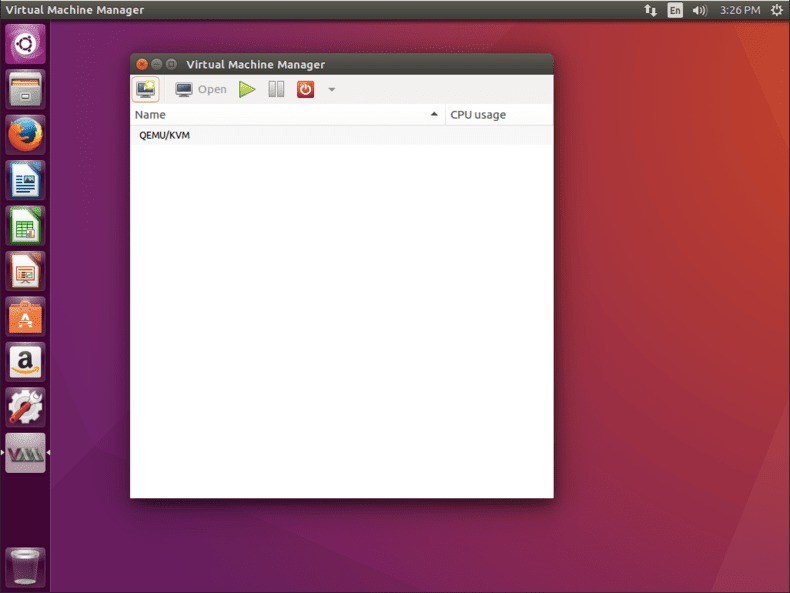Pause the virtual machine
Viewport: 790px width, 593px height.
[x=276, y=89]
